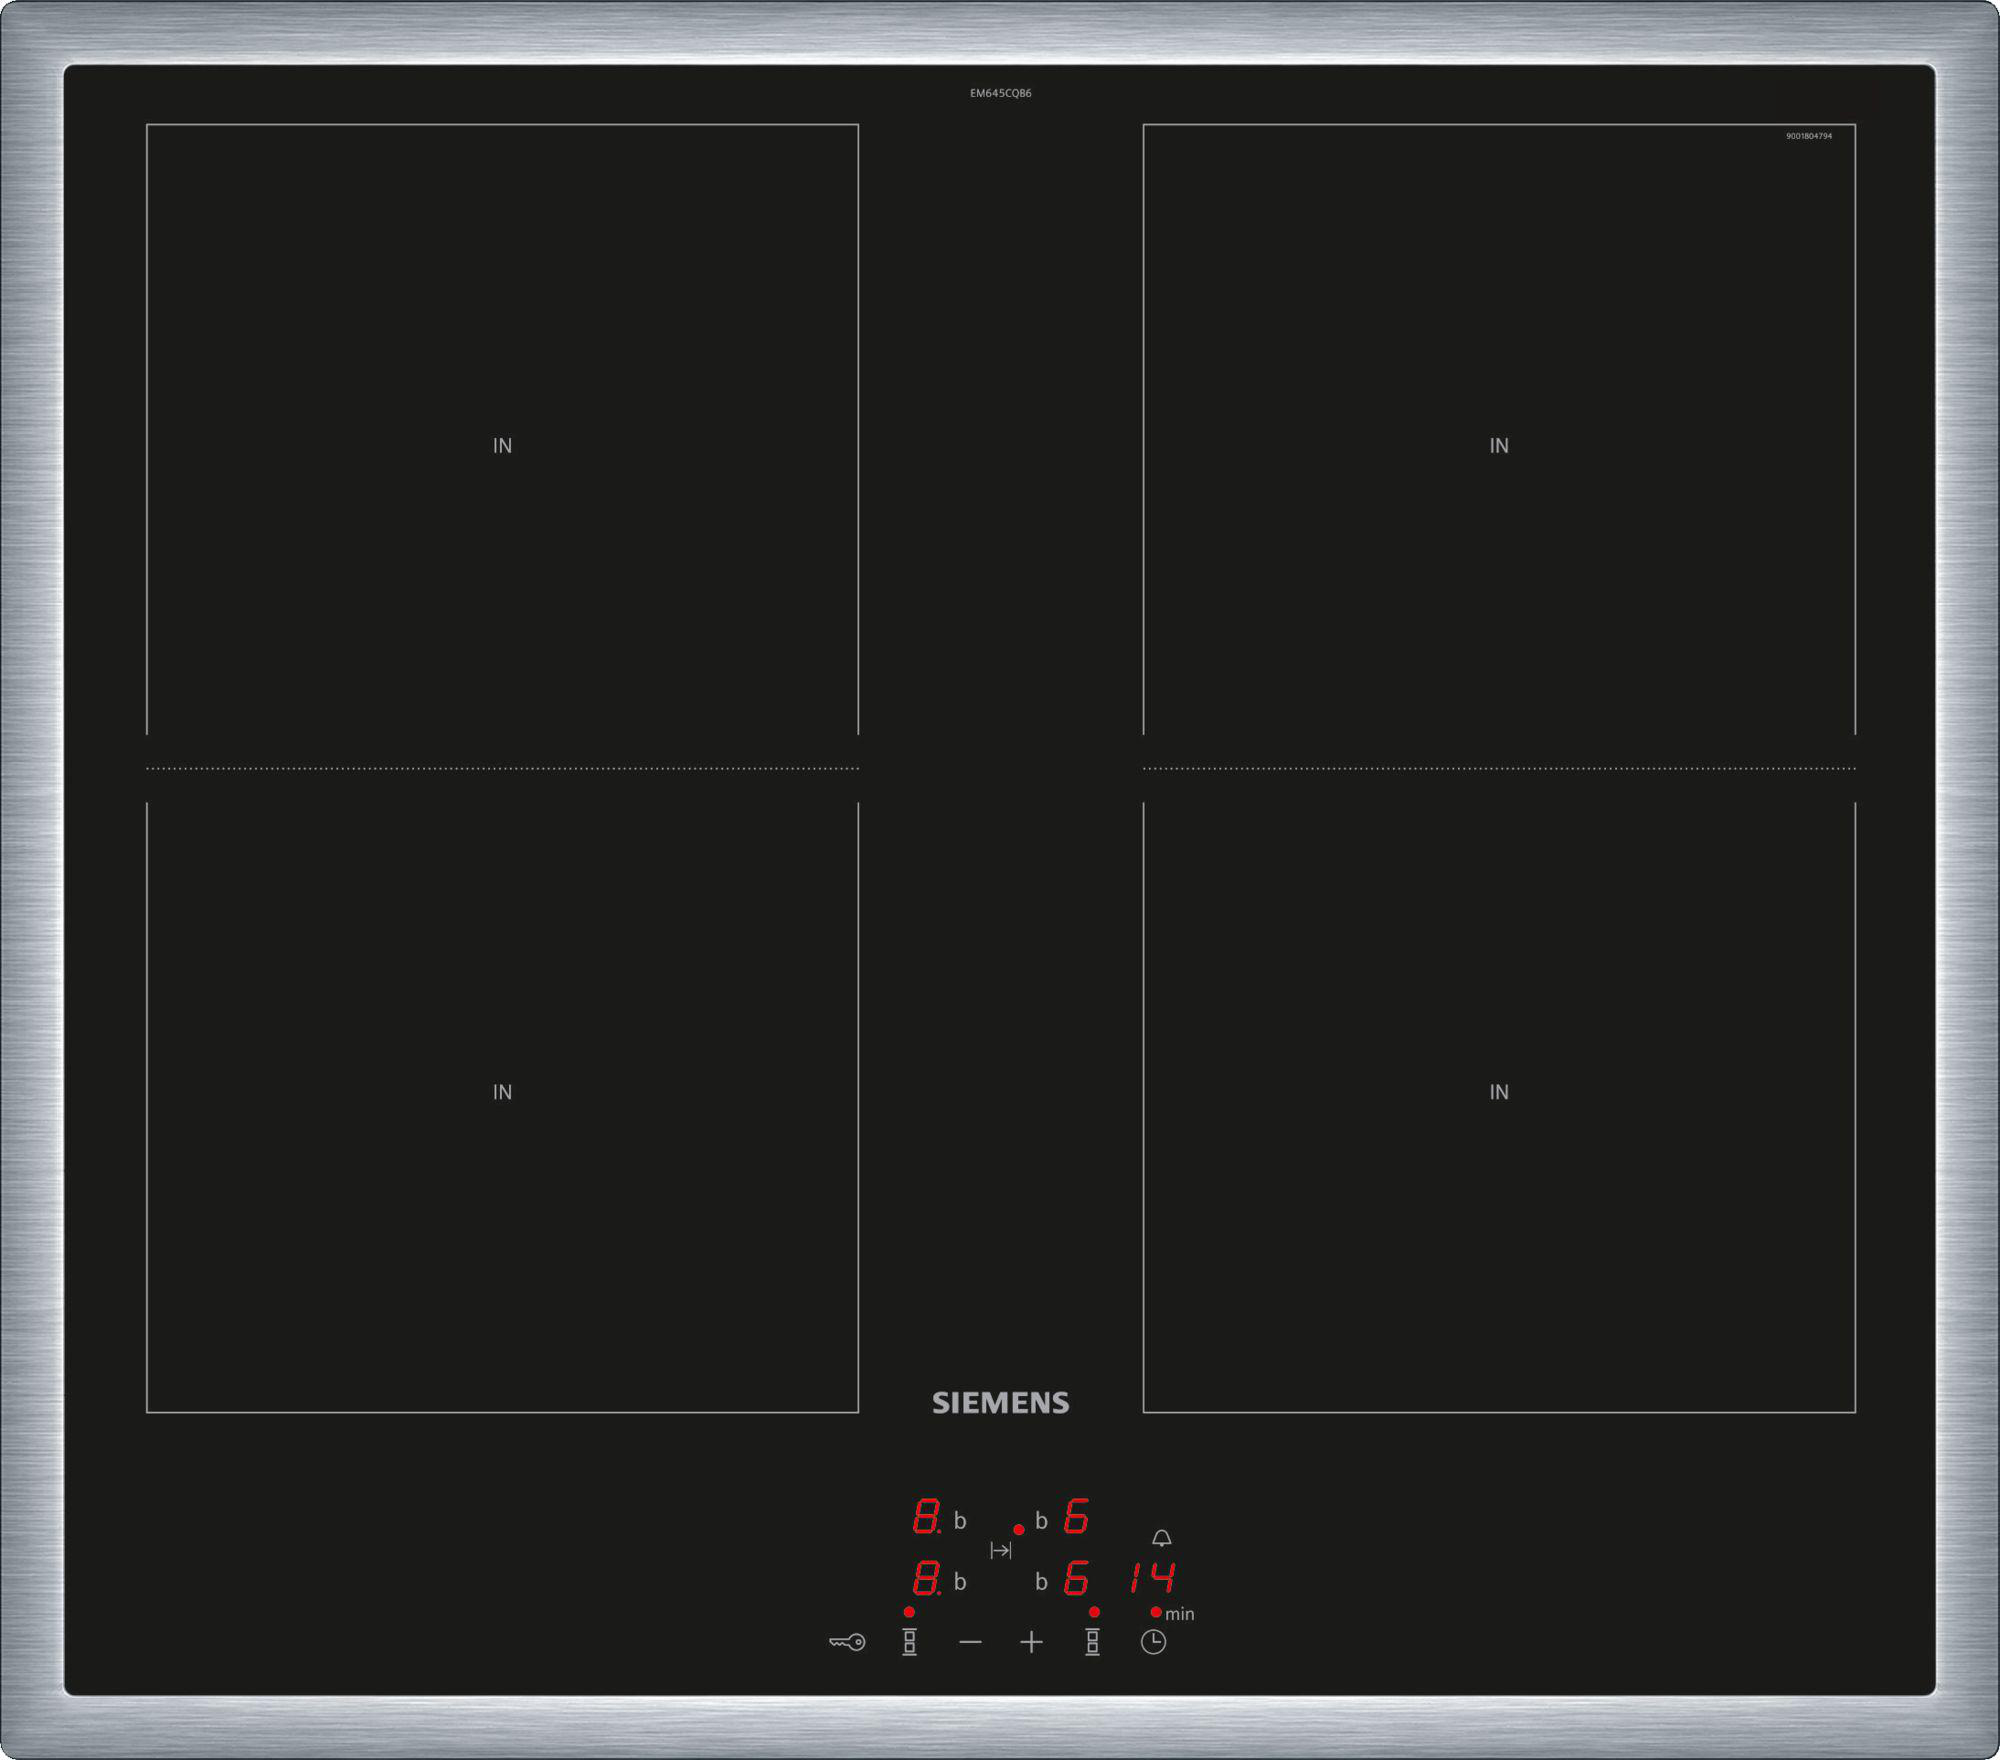This screenshot has width=2000, height=1760.
Task: Tap the upper red 6 power display
Action: 1076,1516
